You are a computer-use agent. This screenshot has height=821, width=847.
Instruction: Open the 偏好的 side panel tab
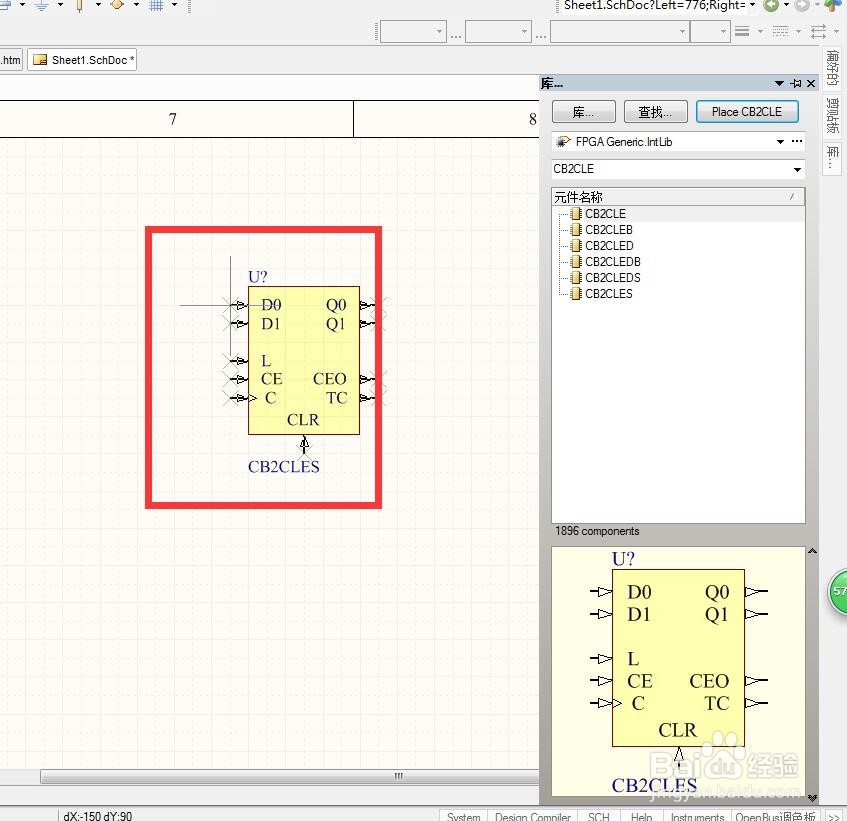pyautogui.click(x=832, y=68)
